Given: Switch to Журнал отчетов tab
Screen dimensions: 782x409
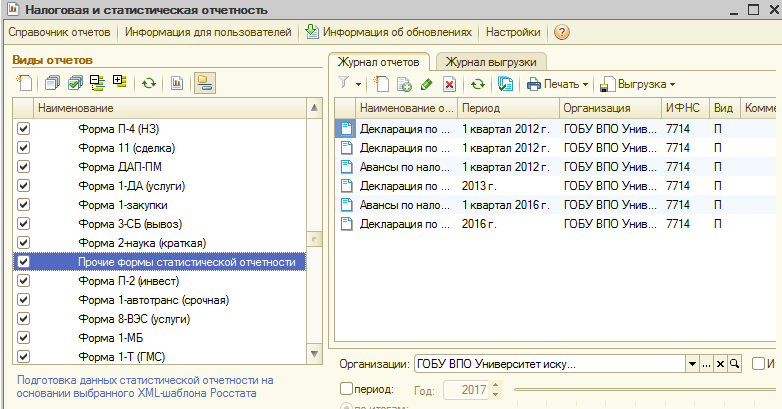Looking at the screenshot, I should pos(379,62).
